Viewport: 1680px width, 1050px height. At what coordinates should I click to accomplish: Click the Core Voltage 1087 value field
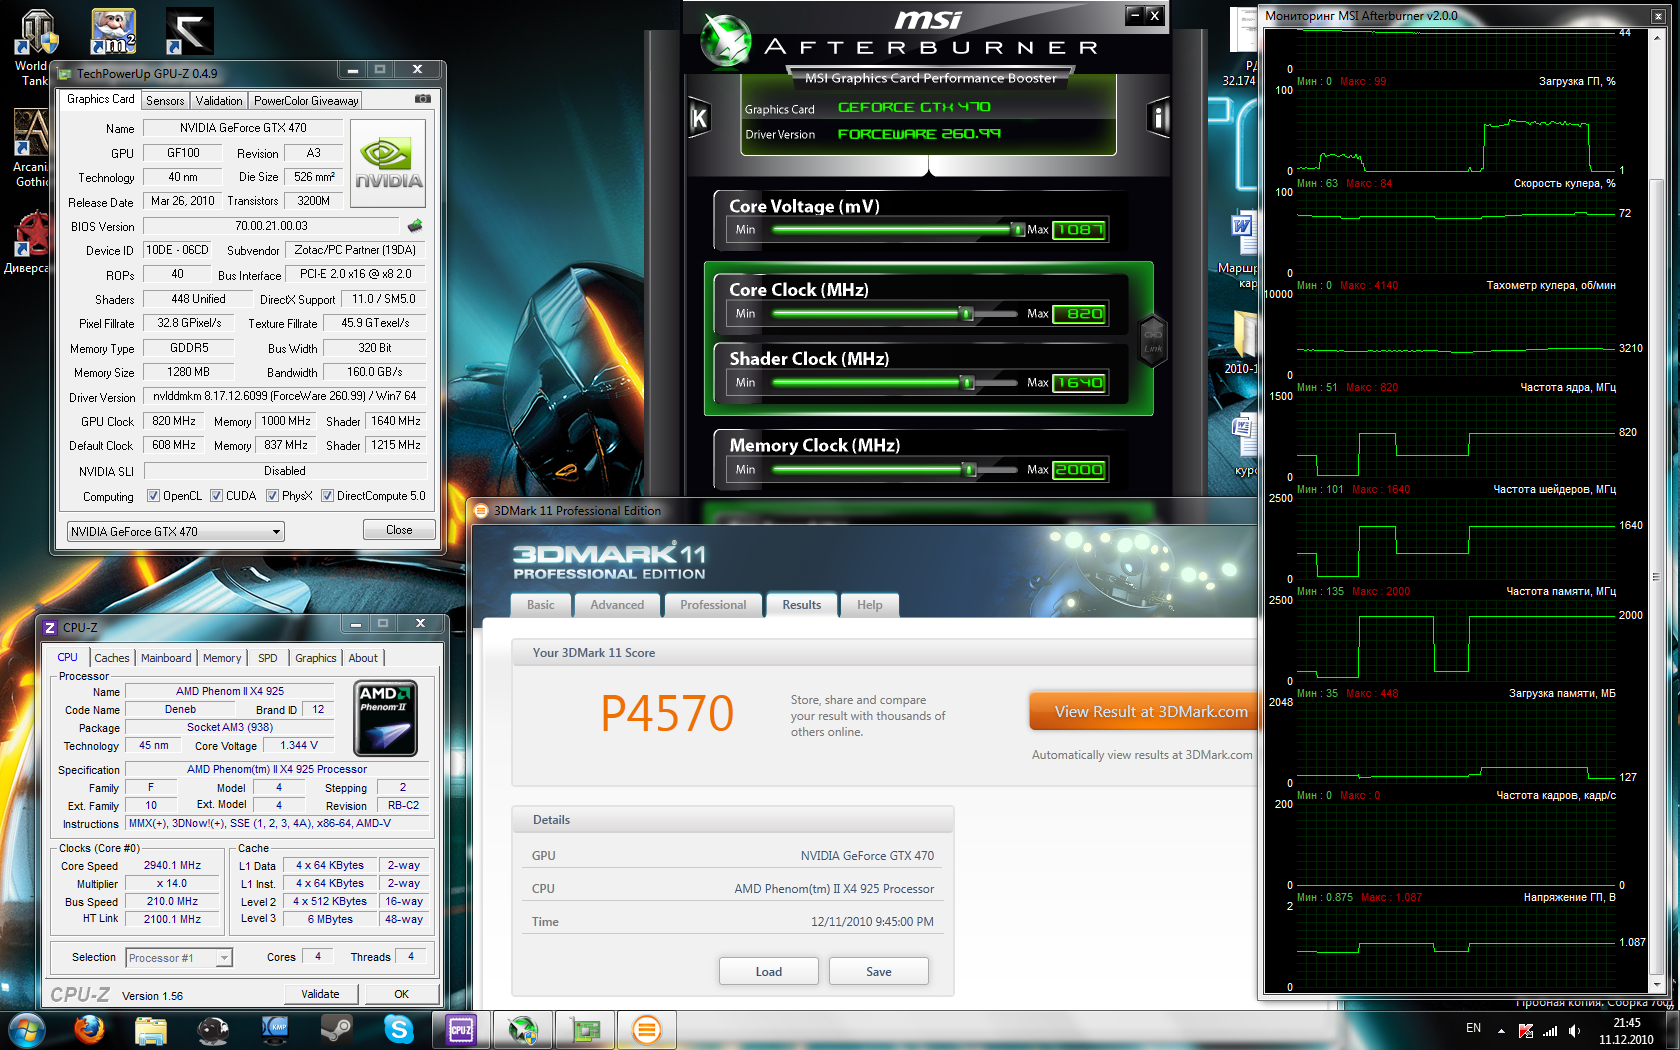[1079, 230]
